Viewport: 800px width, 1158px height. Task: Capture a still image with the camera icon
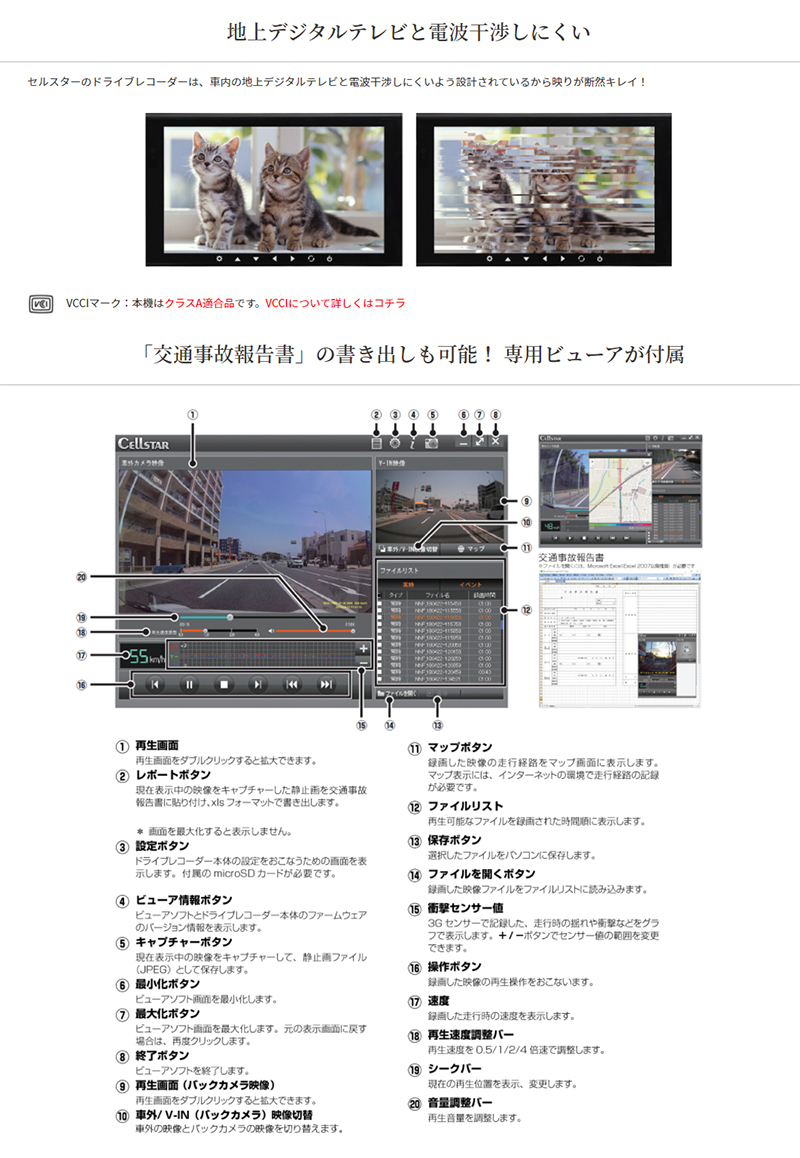tap(433, 441)
